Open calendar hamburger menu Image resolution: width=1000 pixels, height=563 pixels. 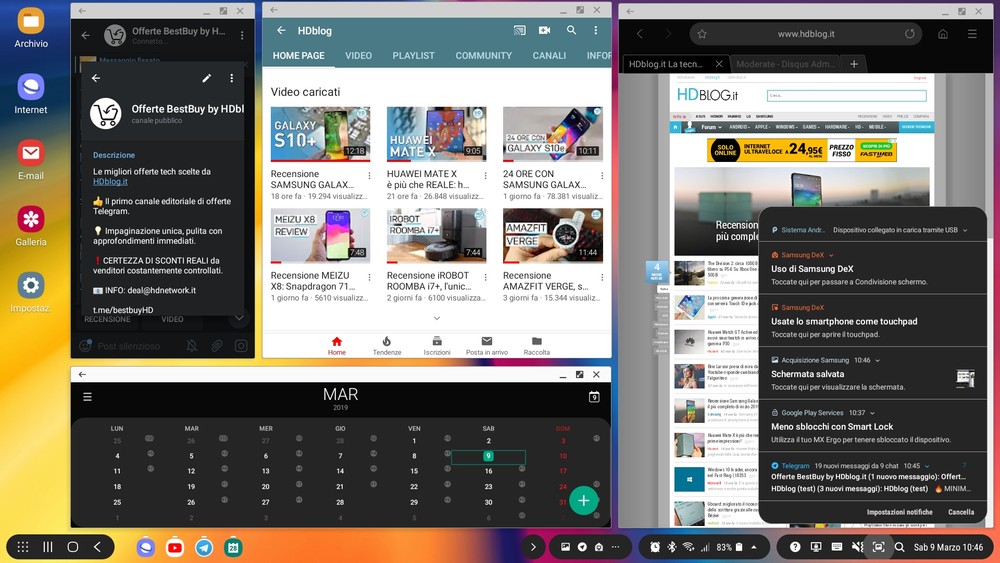tap(87, 397)
